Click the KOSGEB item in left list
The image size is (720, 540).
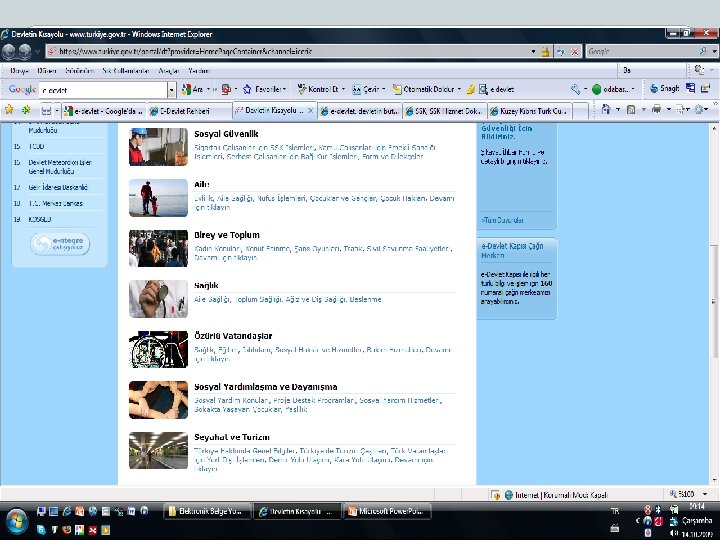pos(40,219)
